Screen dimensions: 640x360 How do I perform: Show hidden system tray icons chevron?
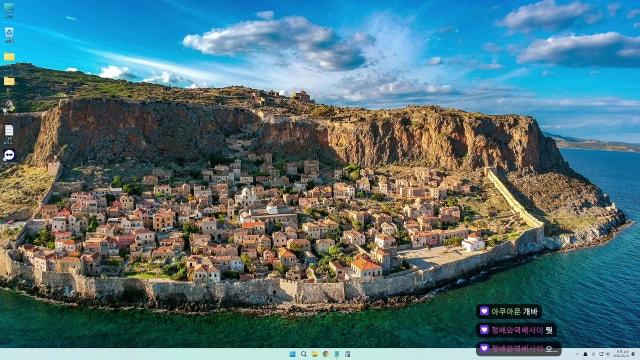578,354
